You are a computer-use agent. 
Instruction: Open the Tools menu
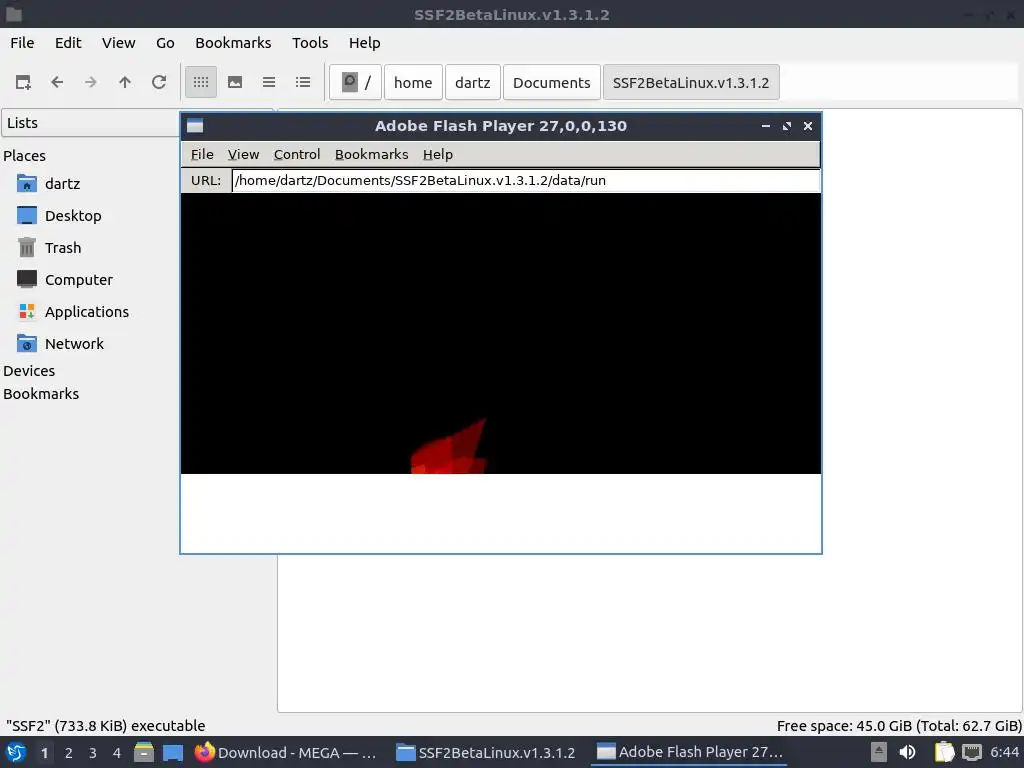tap(310, 43)
